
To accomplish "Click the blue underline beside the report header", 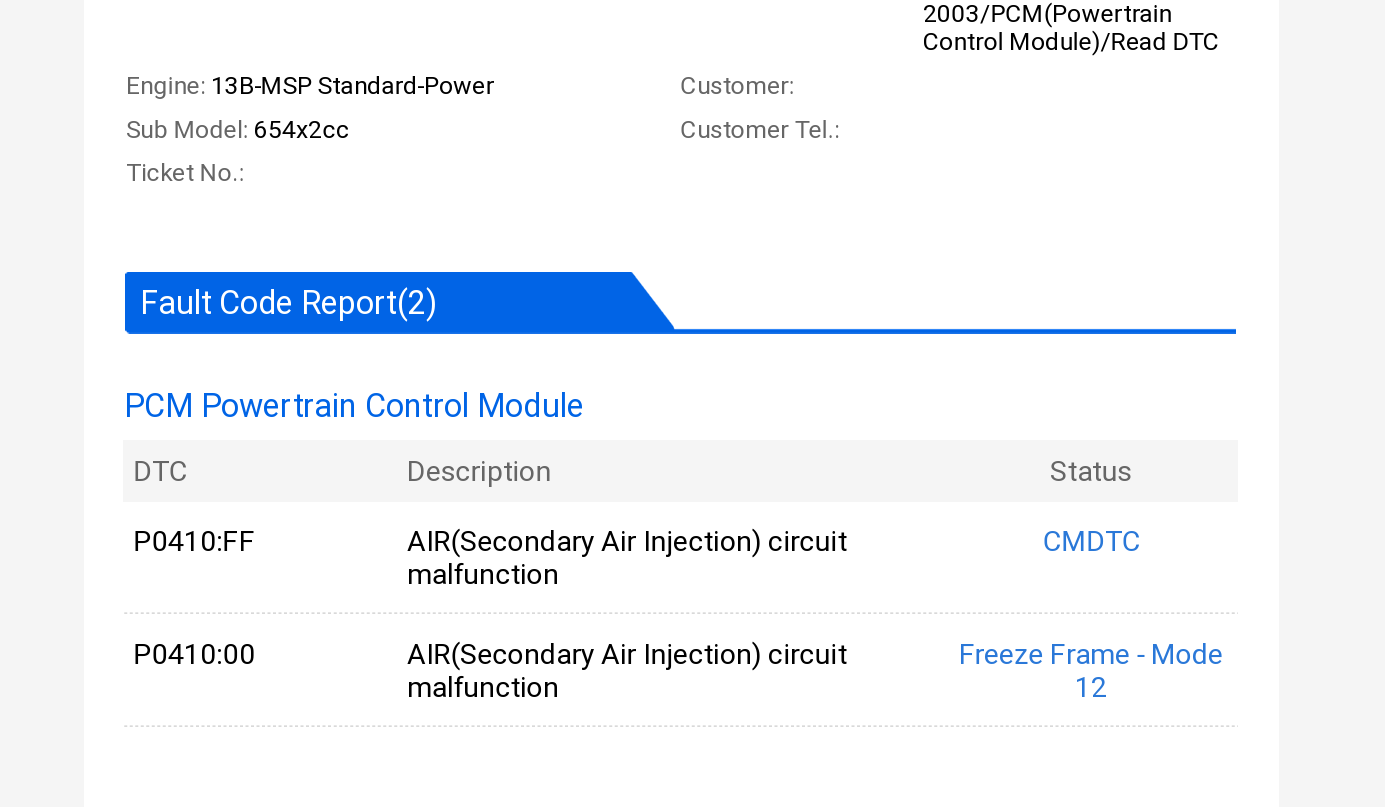I will (x=955, y=331).
